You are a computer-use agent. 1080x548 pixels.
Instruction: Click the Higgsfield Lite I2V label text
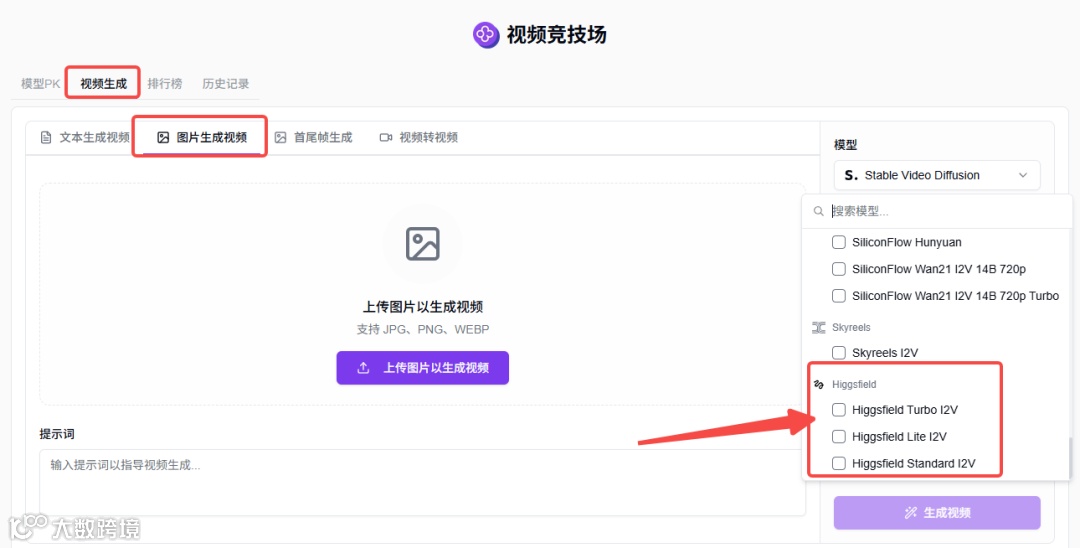(900, 437)
